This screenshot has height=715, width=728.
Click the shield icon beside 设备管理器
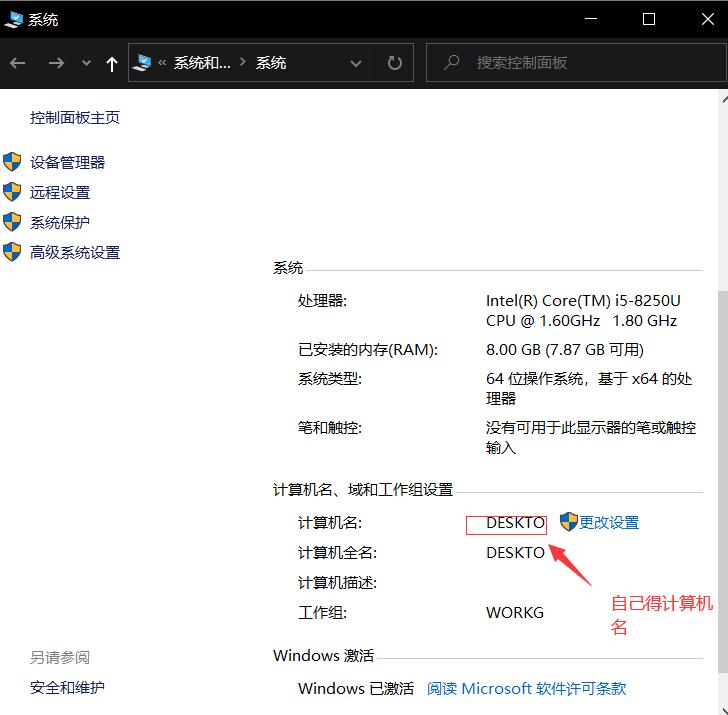[x=12, y=162]
